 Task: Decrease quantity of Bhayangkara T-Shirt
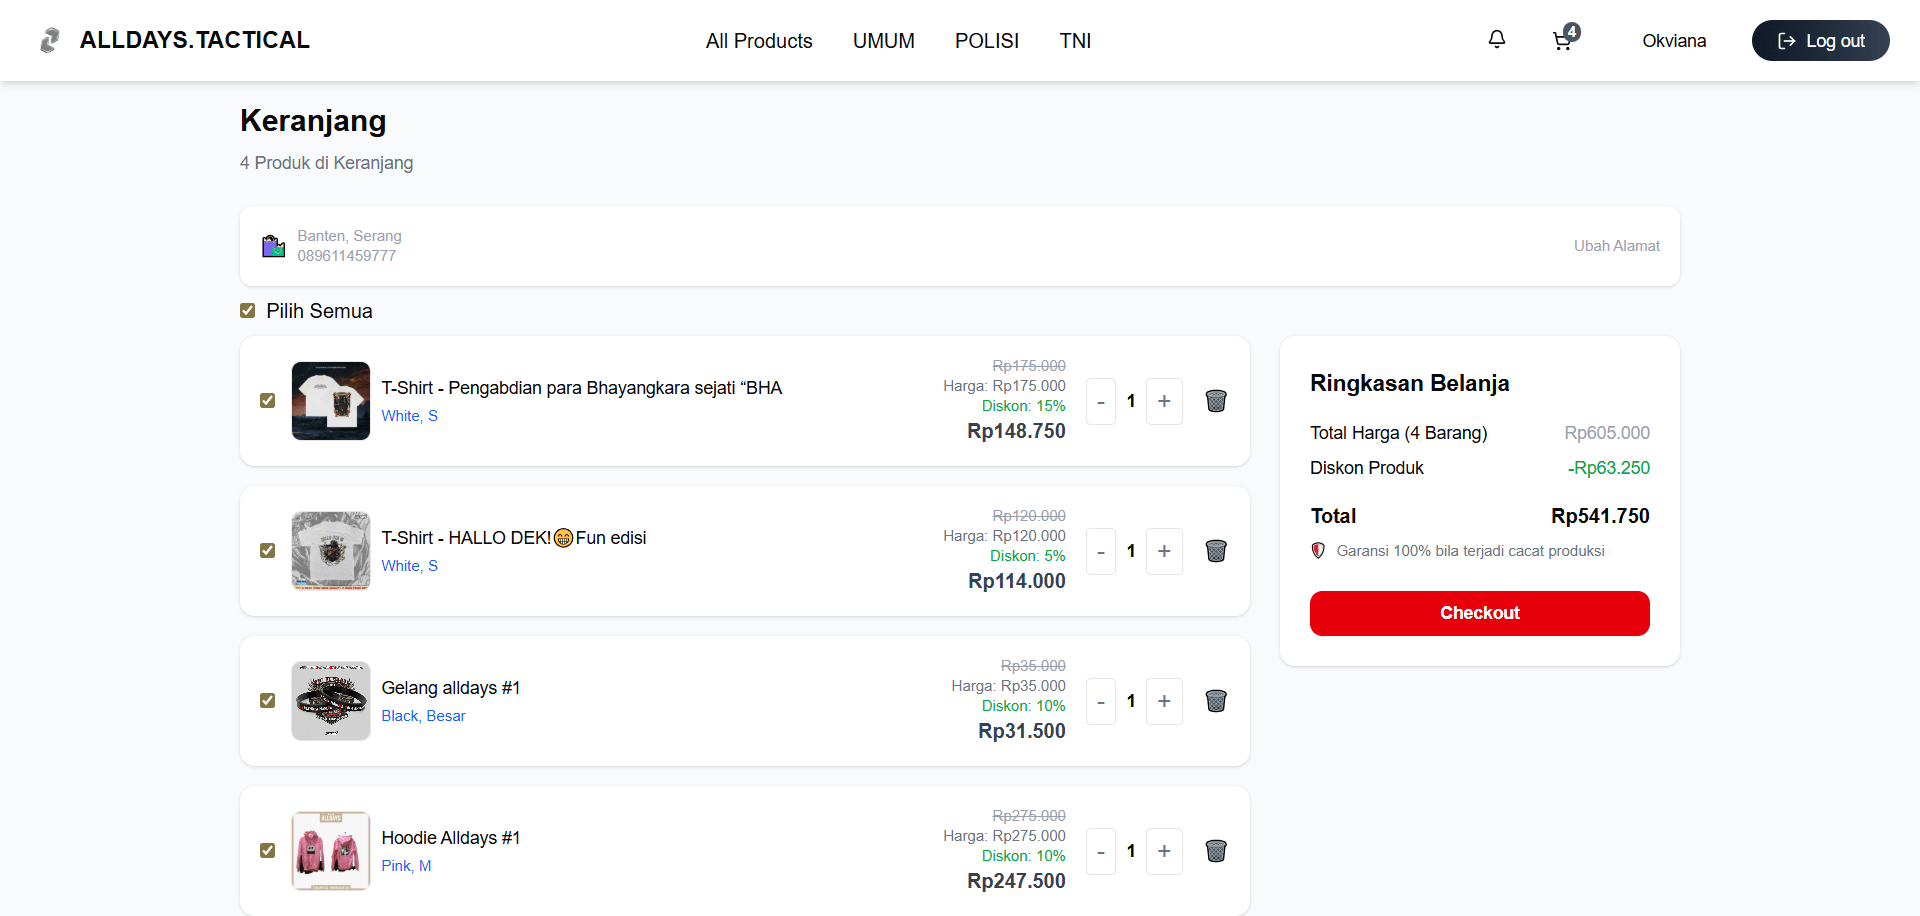[x=1101, y=401]
